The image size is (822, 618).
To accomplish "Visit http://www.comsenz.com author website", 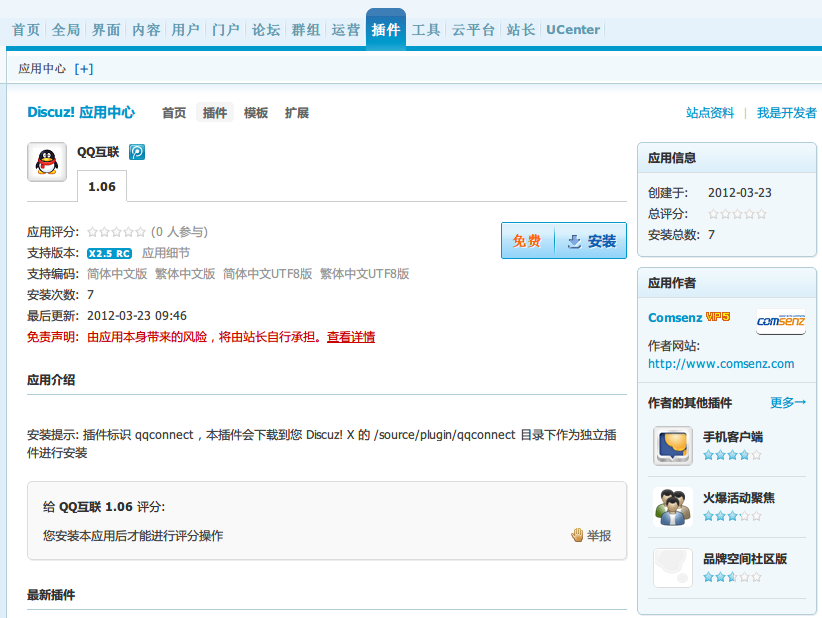I will coord(721,364).
